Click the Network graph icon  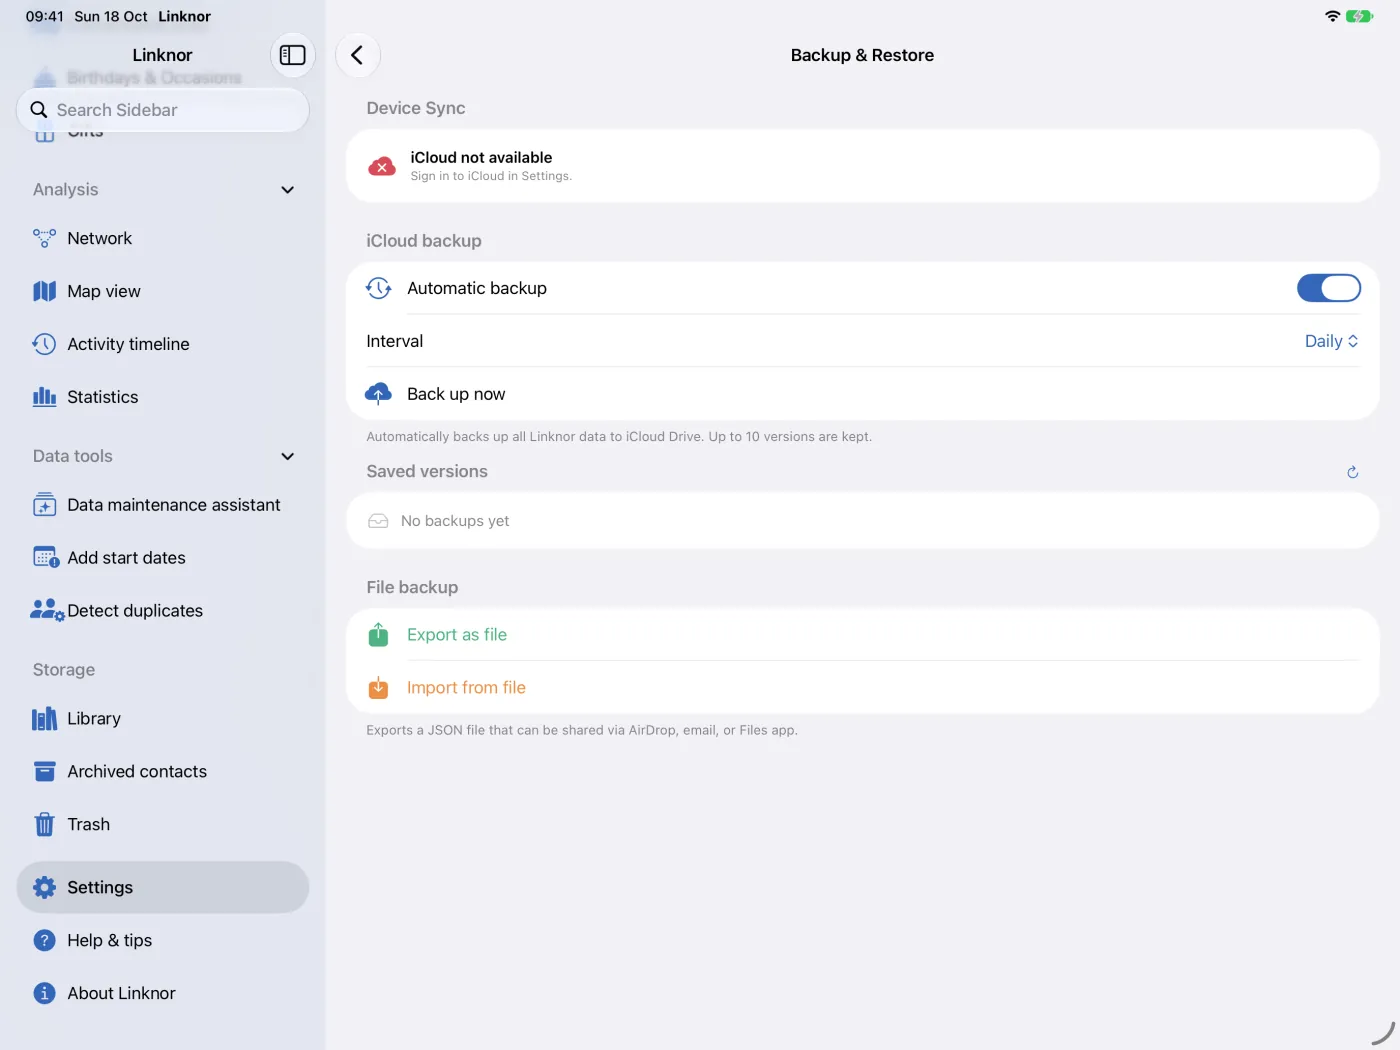[44, 238]
